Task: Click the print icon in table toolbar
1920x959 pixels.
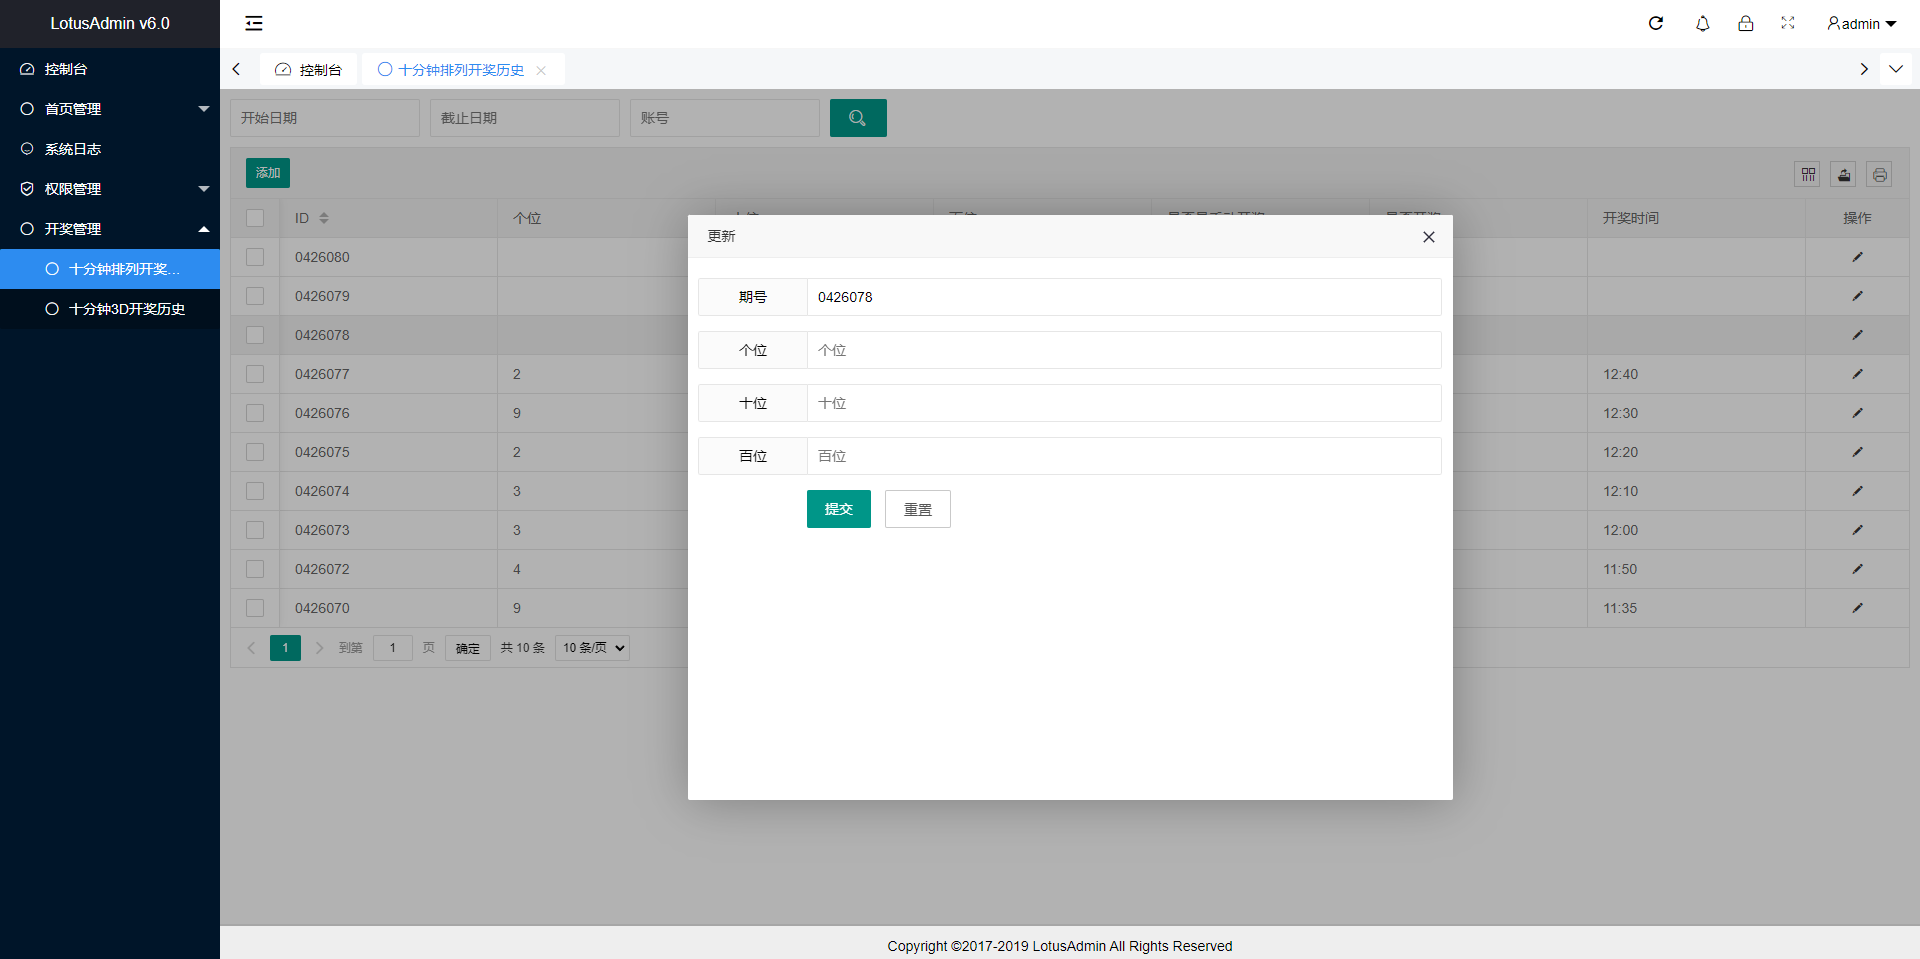Action: (1880, 175)
